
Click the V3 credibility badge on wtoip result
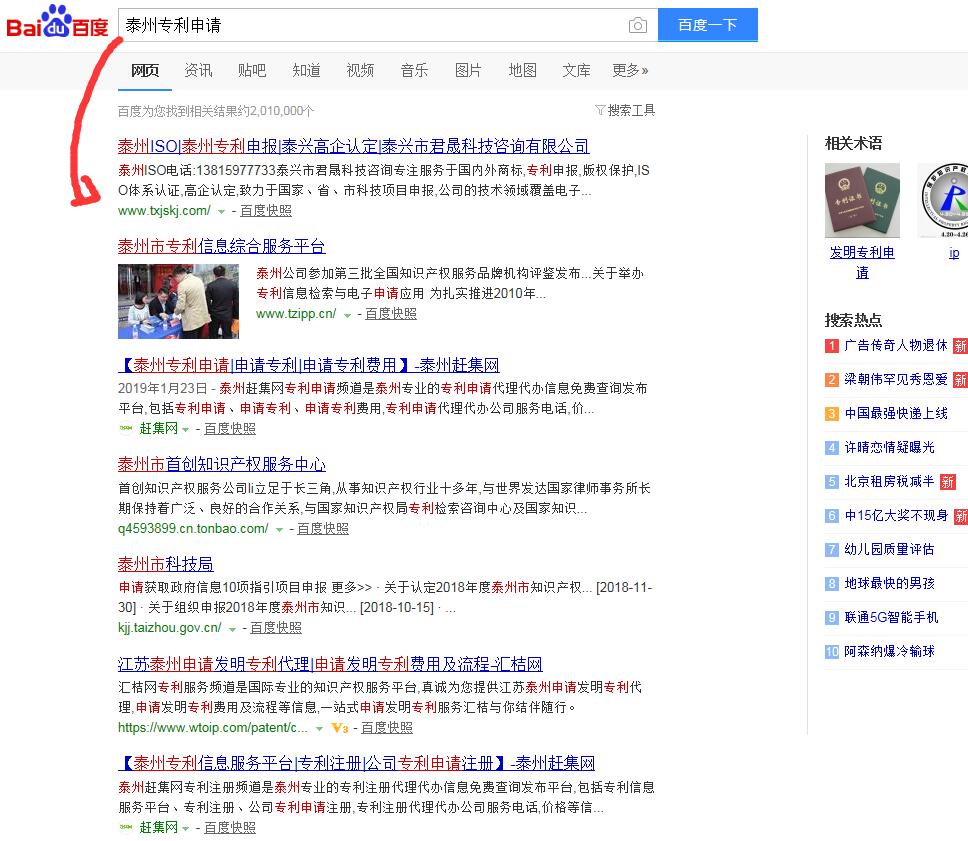tap(340, 728)
